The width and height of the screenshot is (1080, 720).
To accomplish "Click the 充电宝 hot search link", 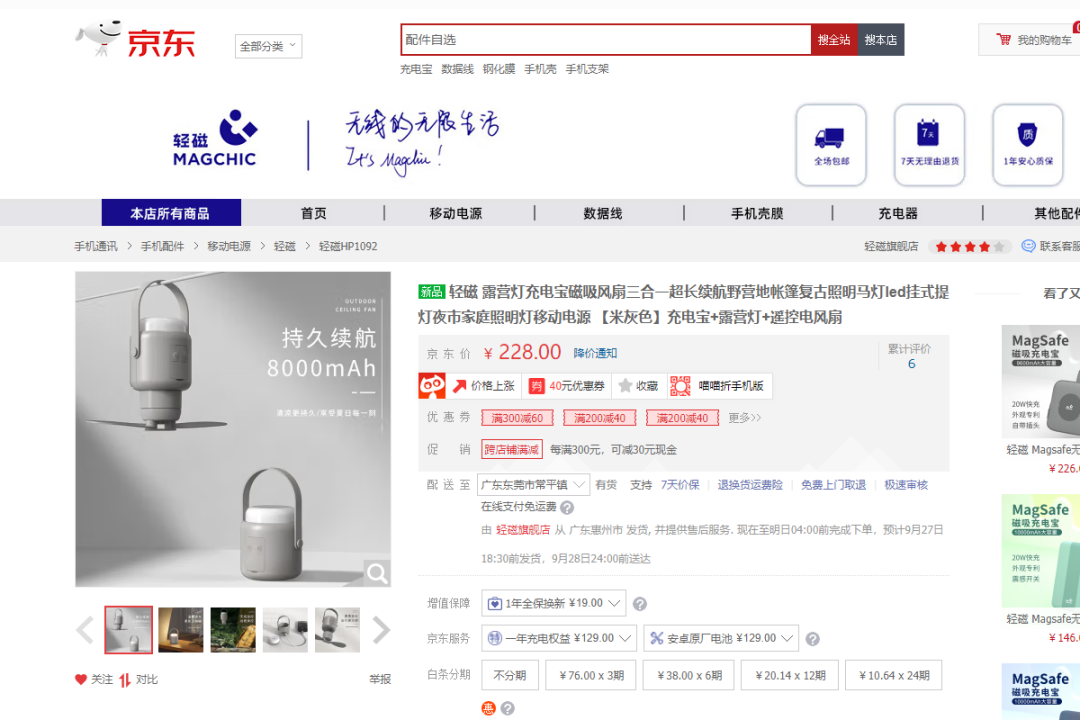I will 416,69.
